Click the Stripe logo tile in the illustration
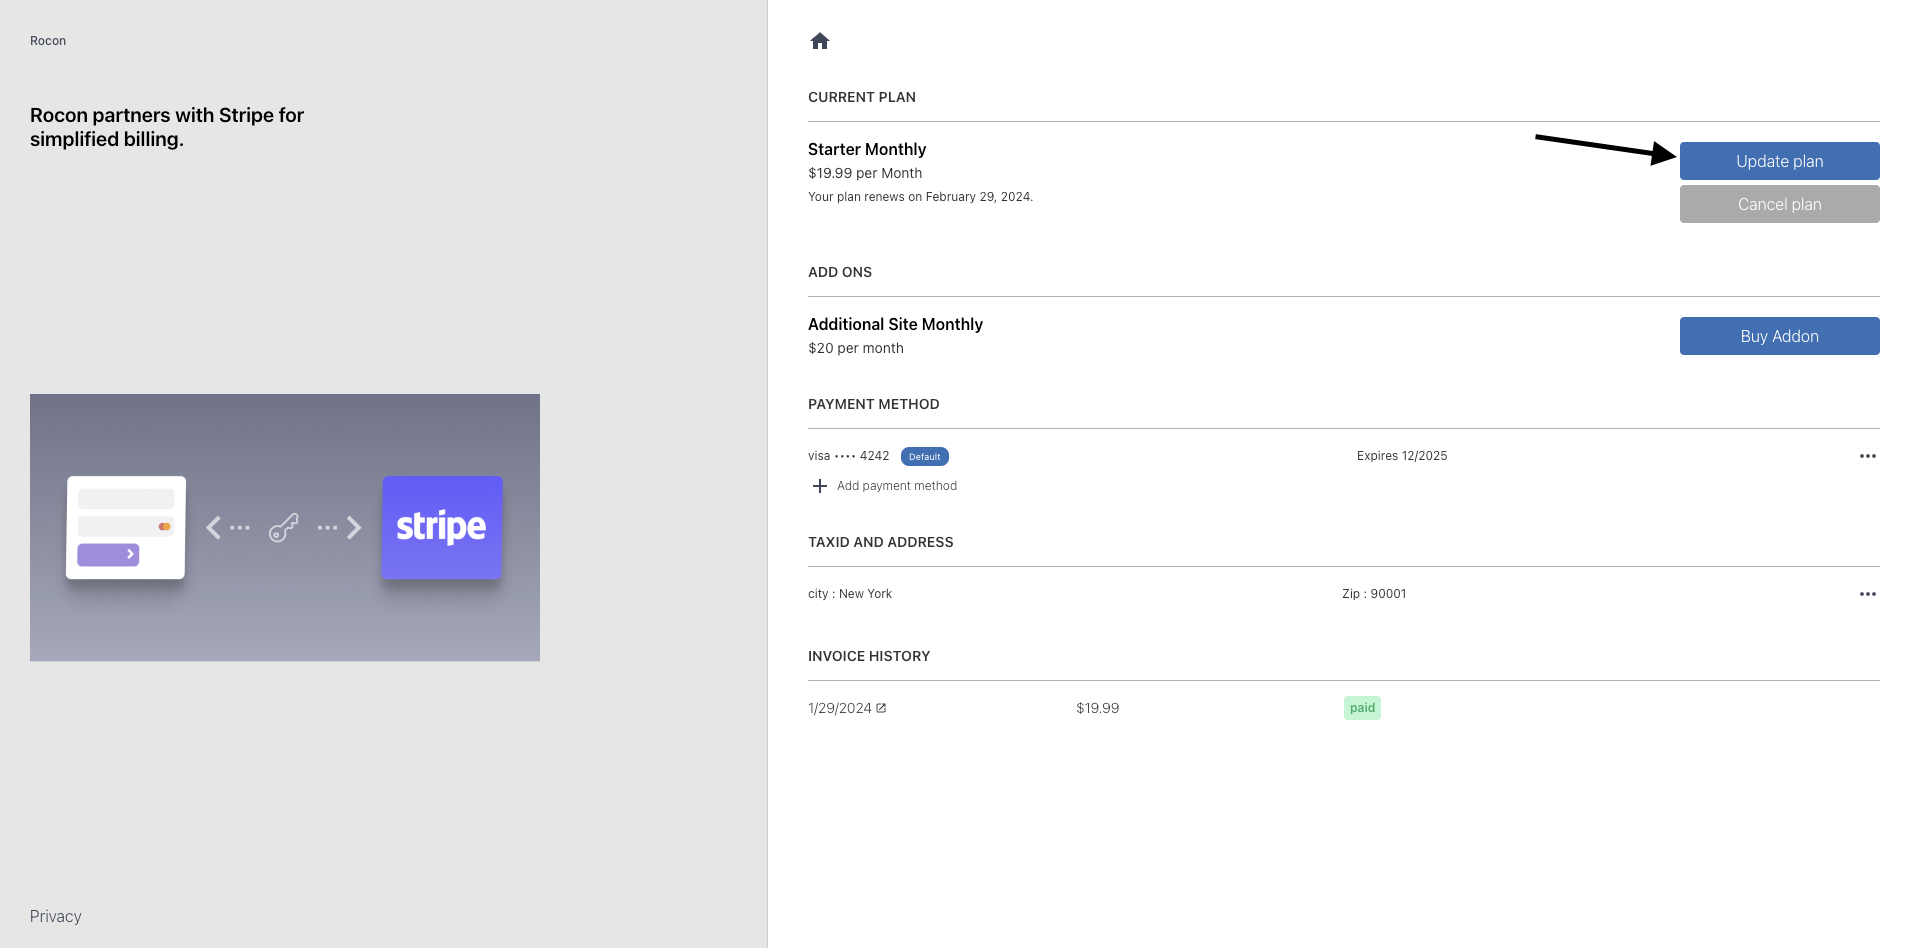The height and width of the screenshot is (948, 1920). tap(442, 527)
